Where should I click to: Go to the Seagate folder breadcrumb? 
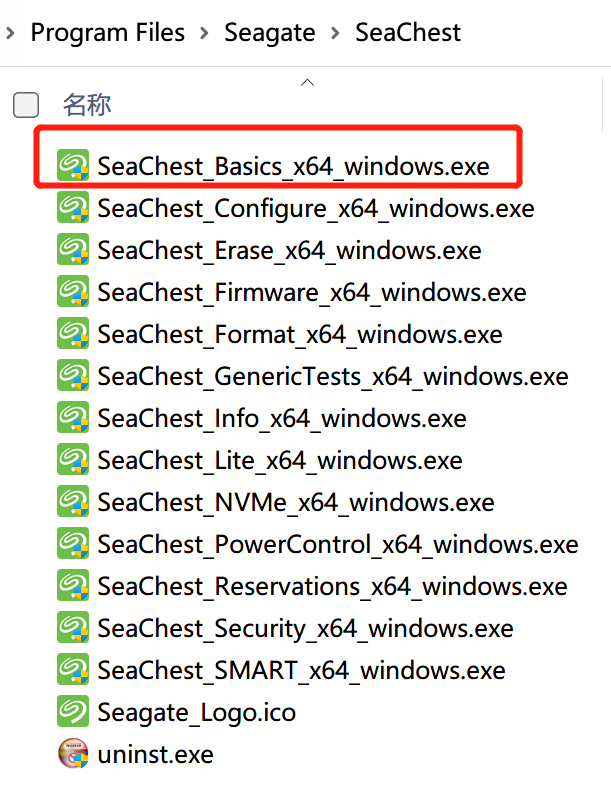pos(269,33)
